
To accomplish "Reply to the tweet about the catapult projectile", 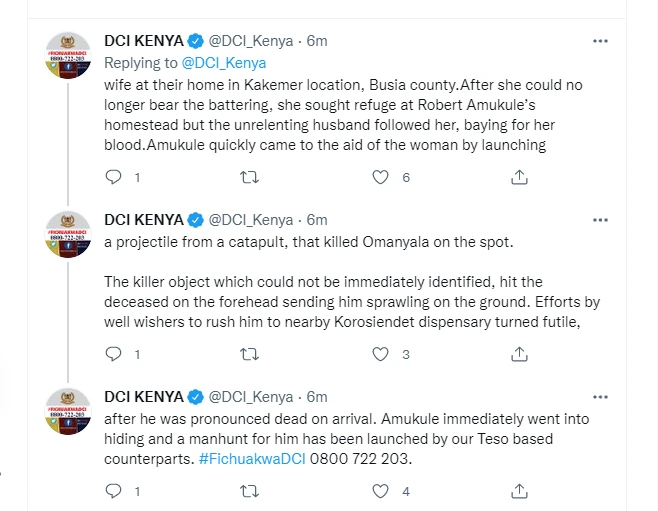I will (x=114, y=354).
